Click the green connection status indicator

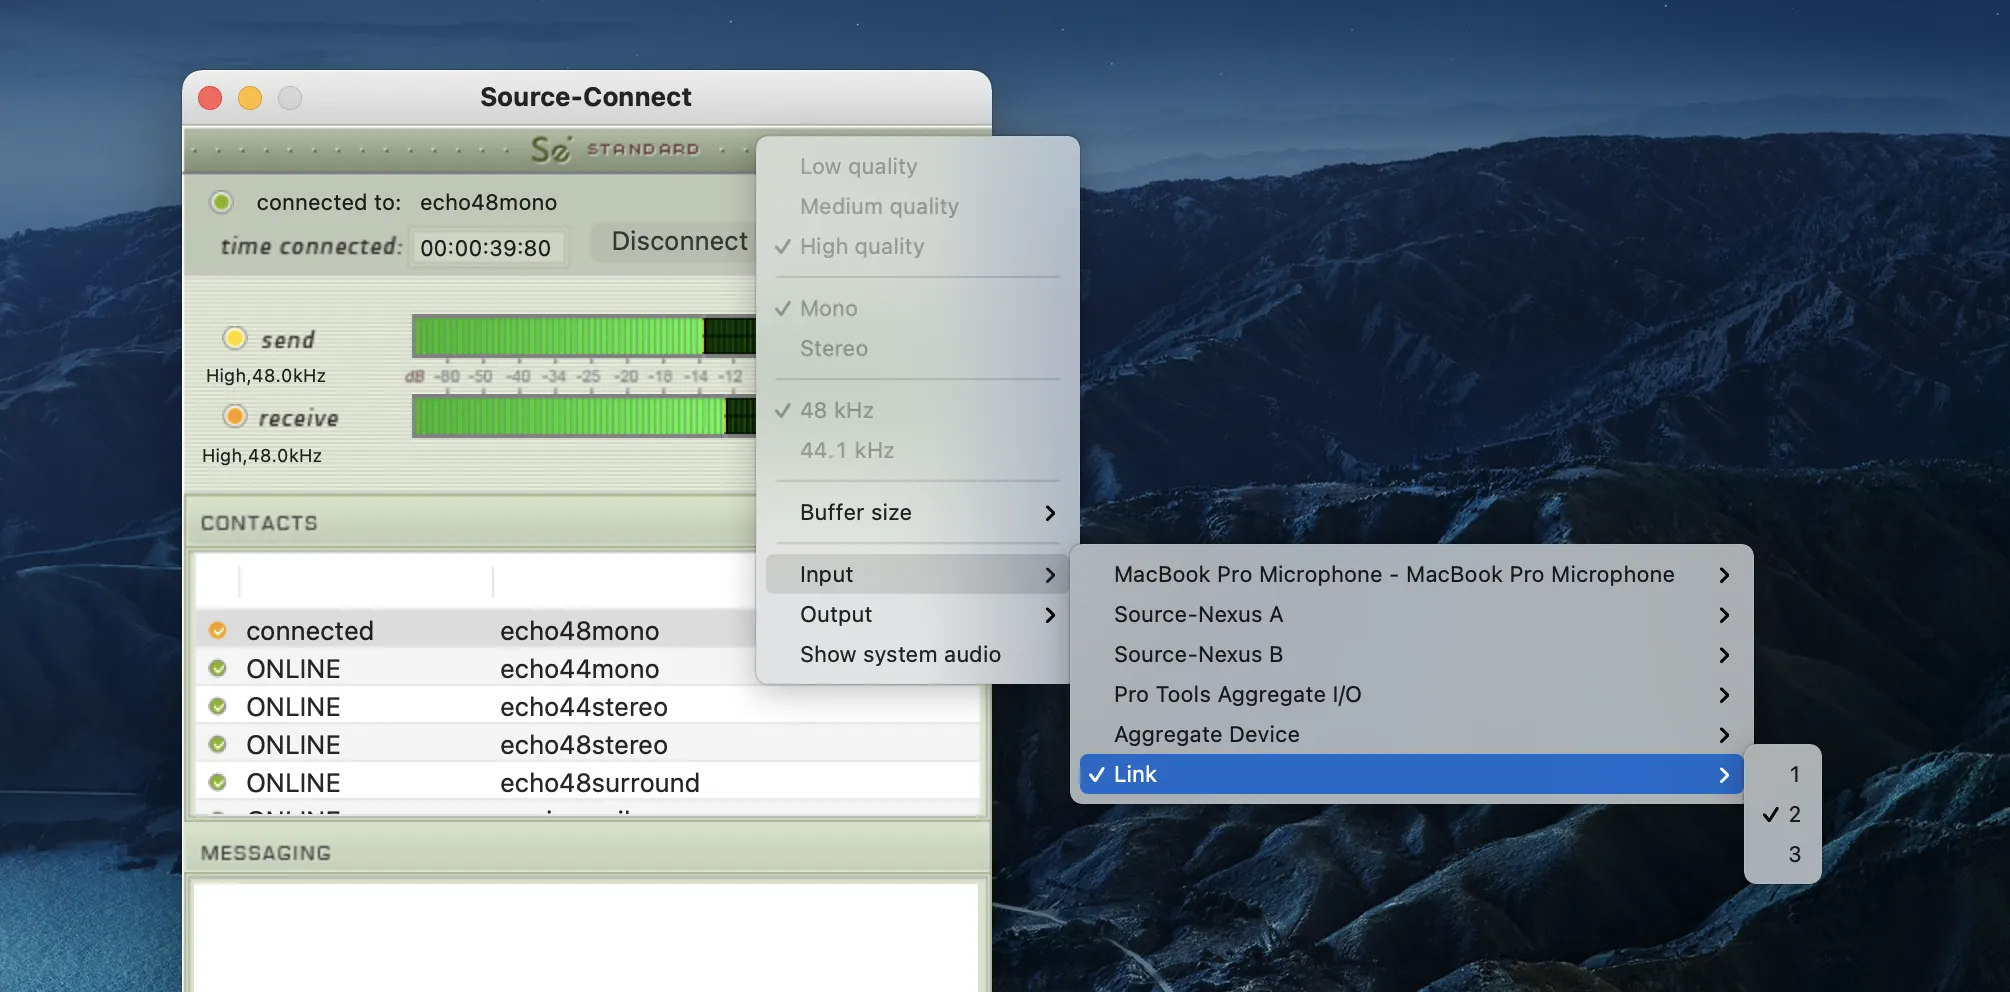point(221,202)
